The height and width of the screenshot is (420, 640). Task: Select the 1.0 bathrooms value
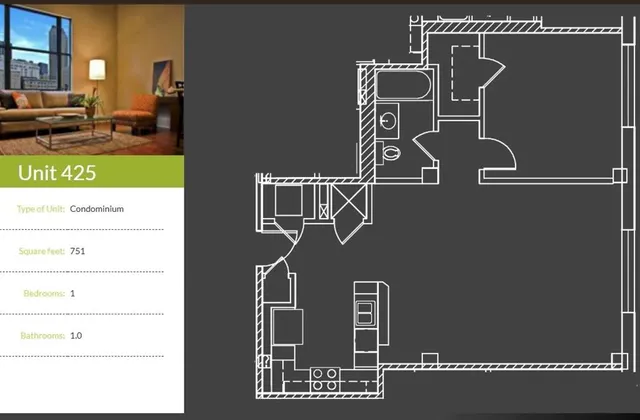coord(77,335)
